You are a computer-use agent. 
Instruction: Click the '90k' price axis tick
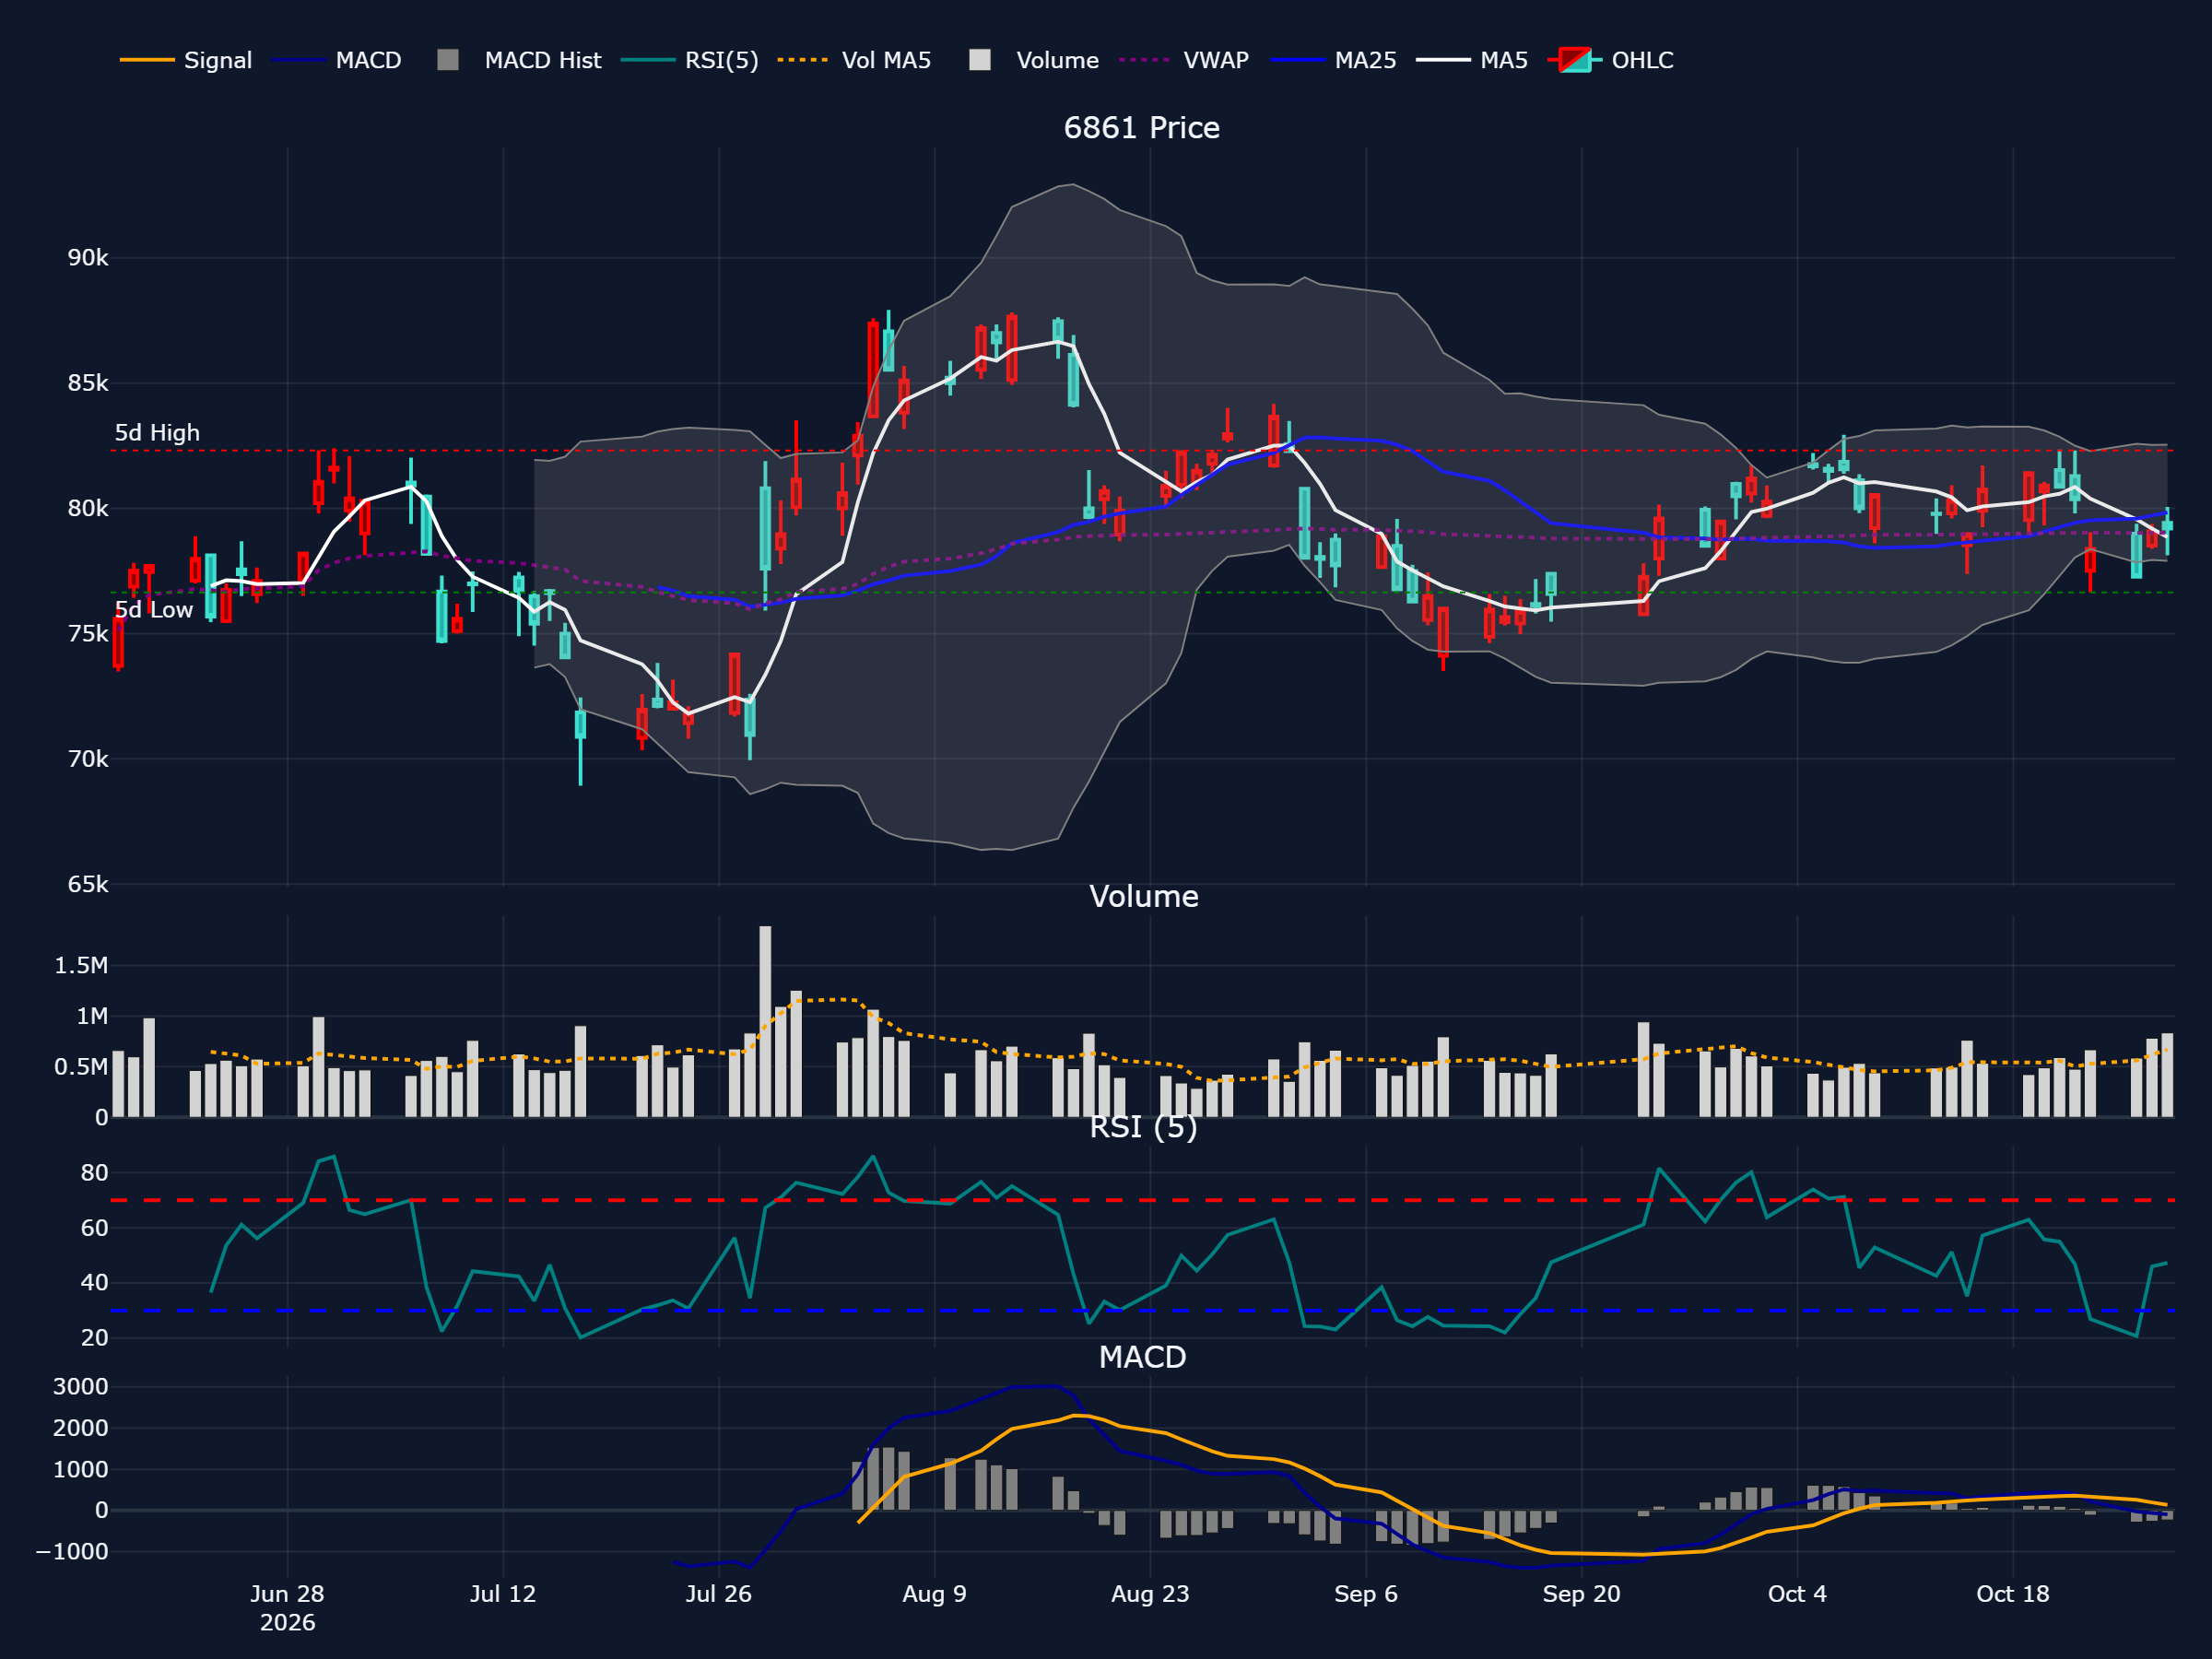point(88,258)
